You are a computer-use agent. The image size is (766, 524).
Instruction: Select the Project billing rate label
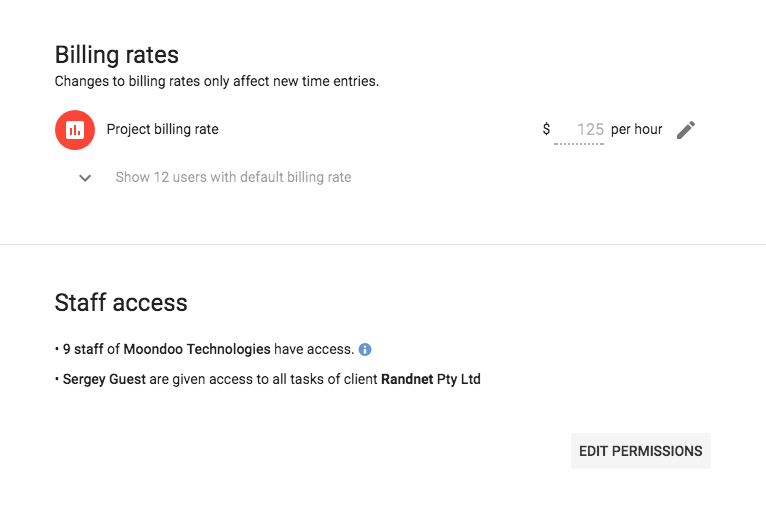163,129
